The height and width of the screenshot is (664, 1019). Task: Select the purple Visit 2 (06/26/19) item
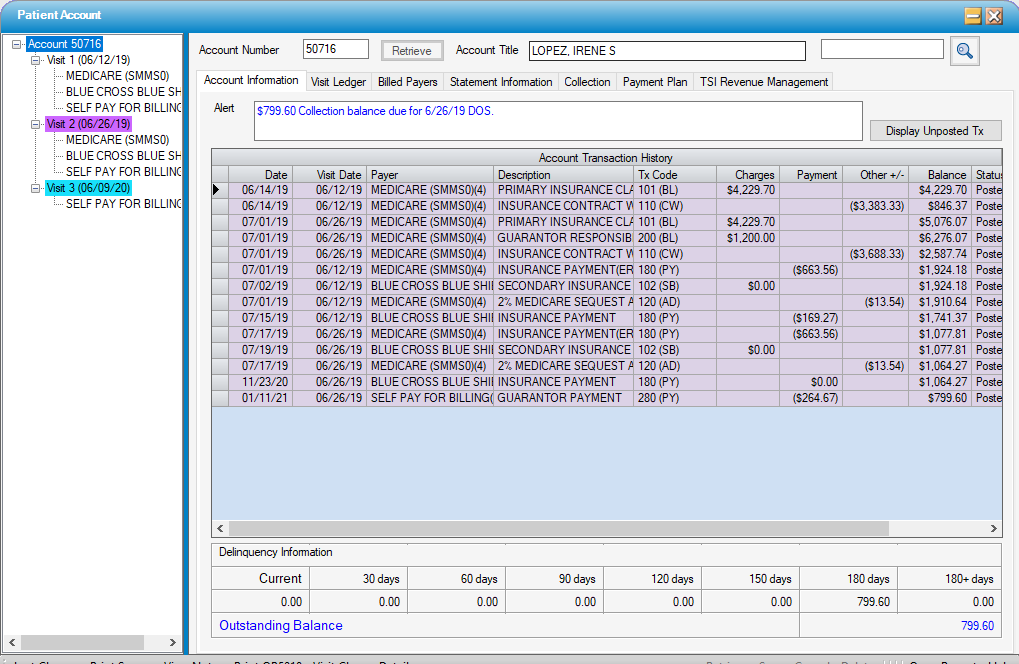88,124
